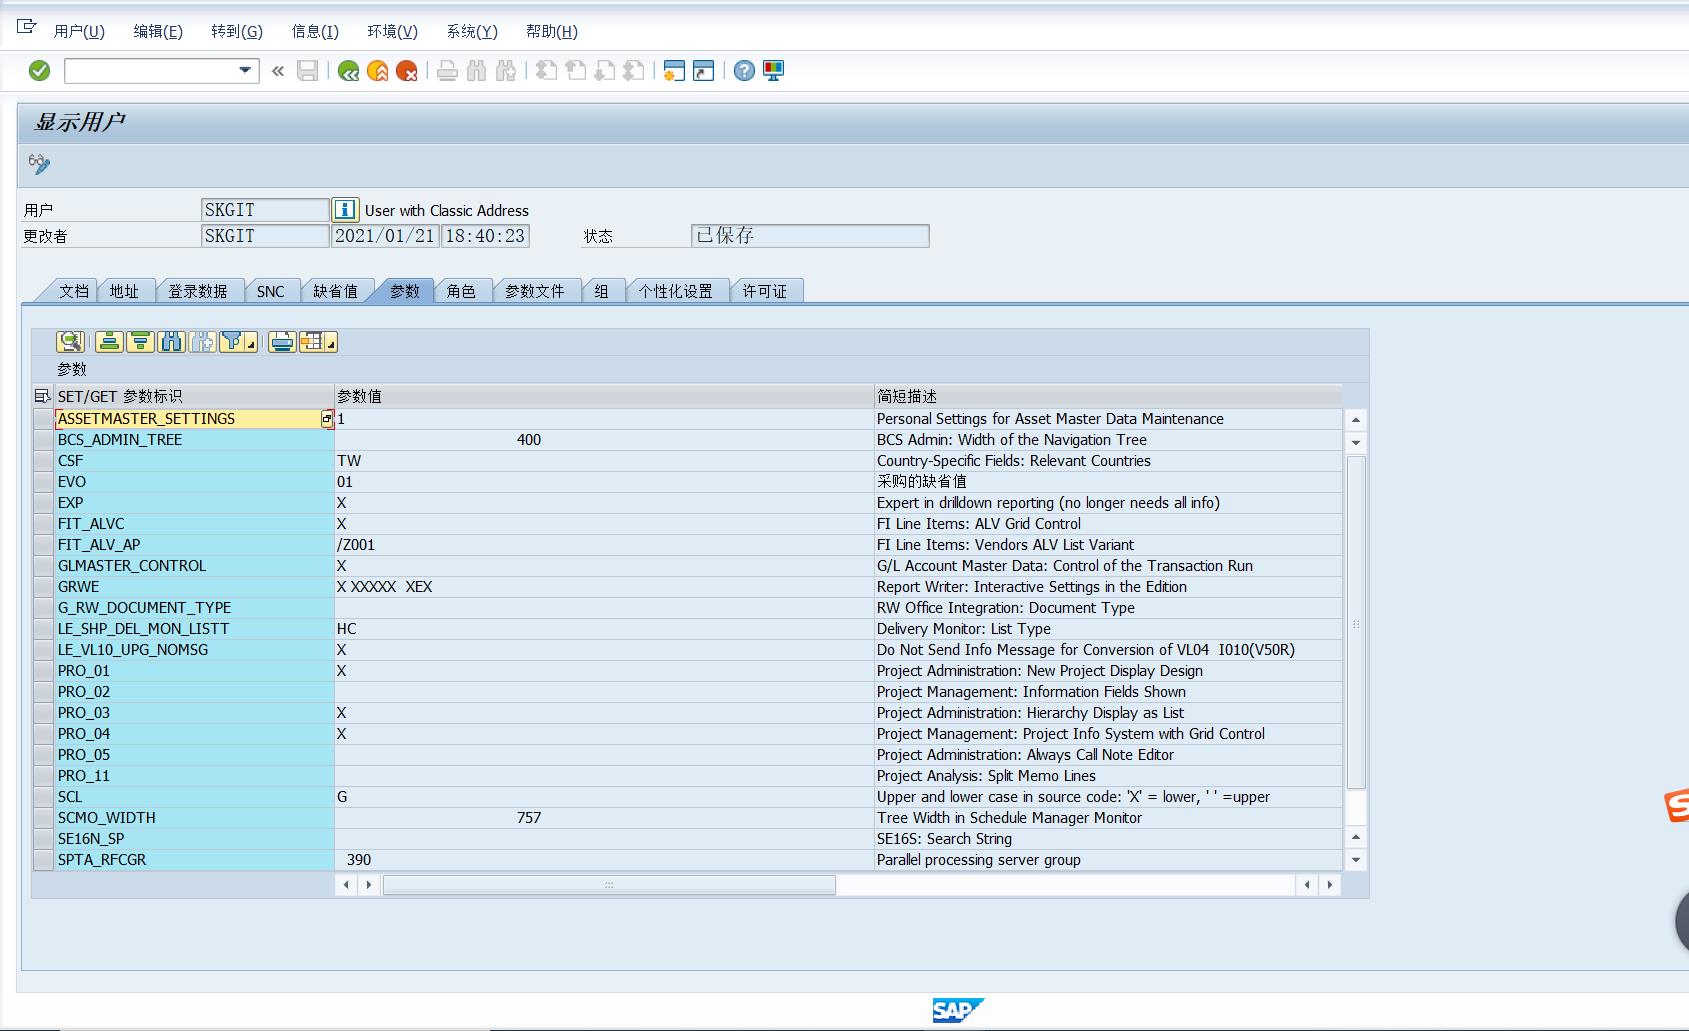
Task: Open the 用户(U) menu
Action: click(79, 31)
